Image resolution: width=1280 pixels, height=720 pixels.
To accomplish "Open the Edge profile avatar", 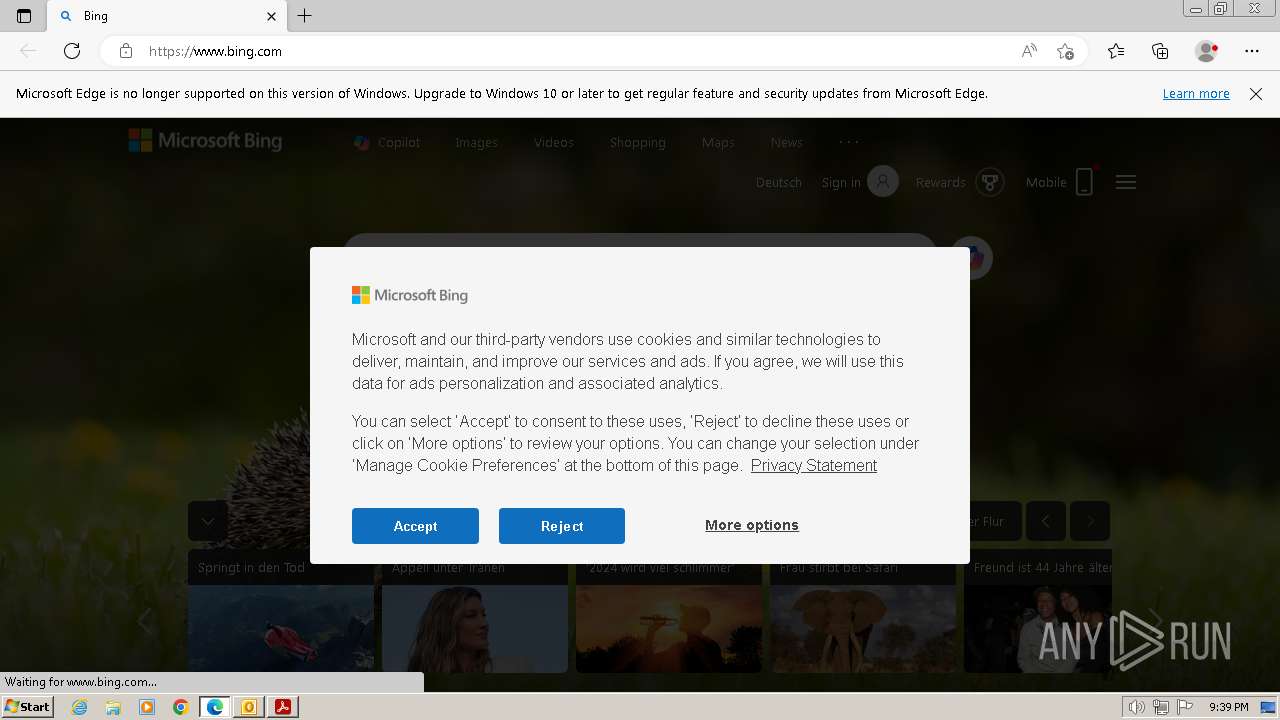I will point(1207,51).
